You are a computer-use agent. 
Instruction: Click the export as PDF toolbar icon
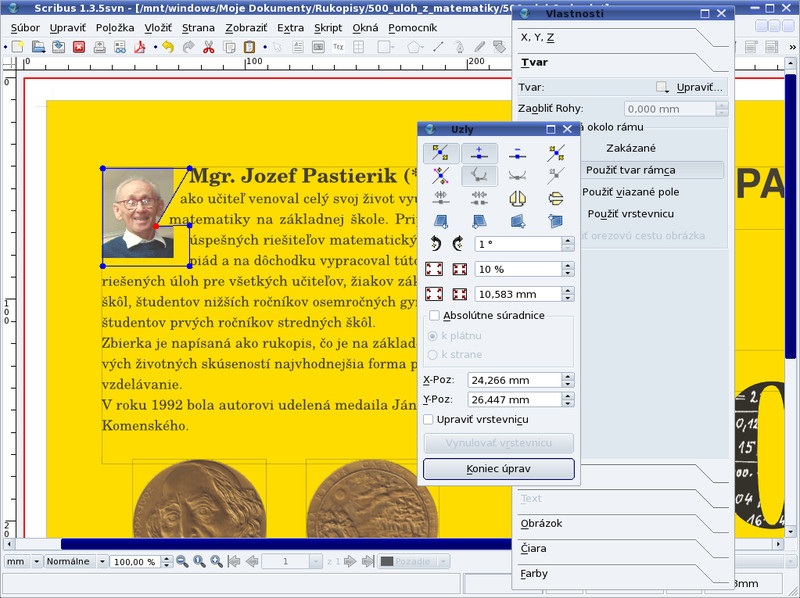(x=141, y=46)
